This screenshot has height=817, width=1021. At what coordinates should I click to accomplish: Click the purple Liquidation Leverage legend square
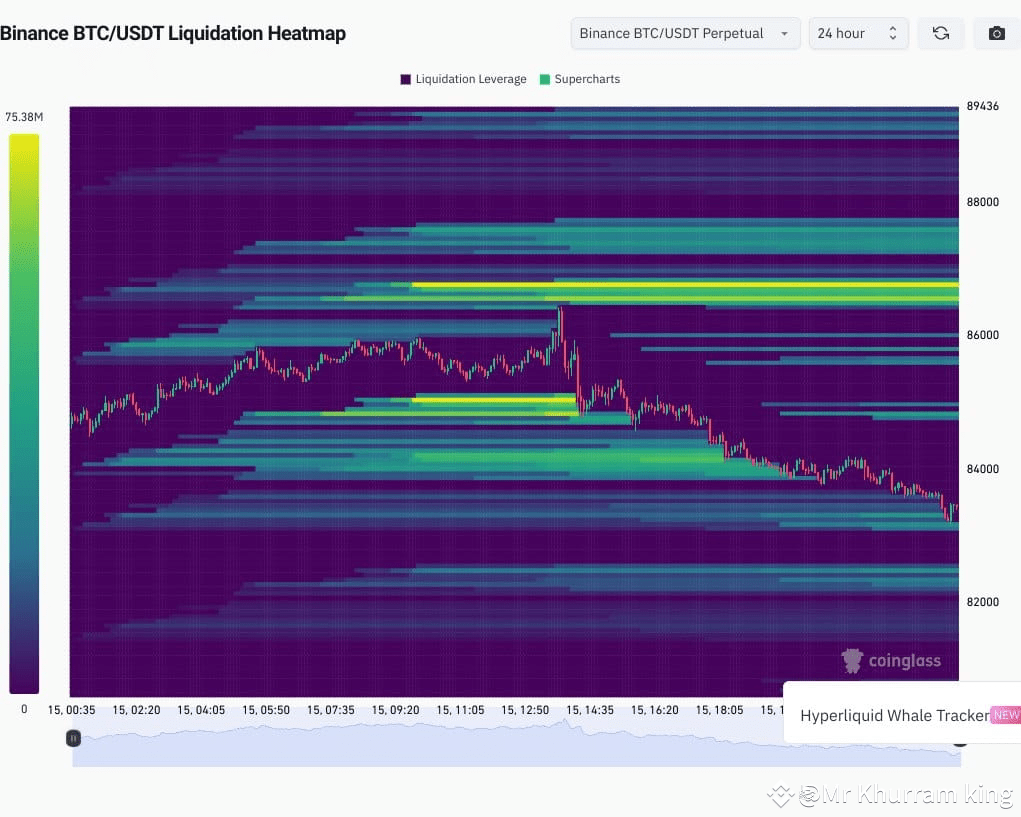click(405, 78)
